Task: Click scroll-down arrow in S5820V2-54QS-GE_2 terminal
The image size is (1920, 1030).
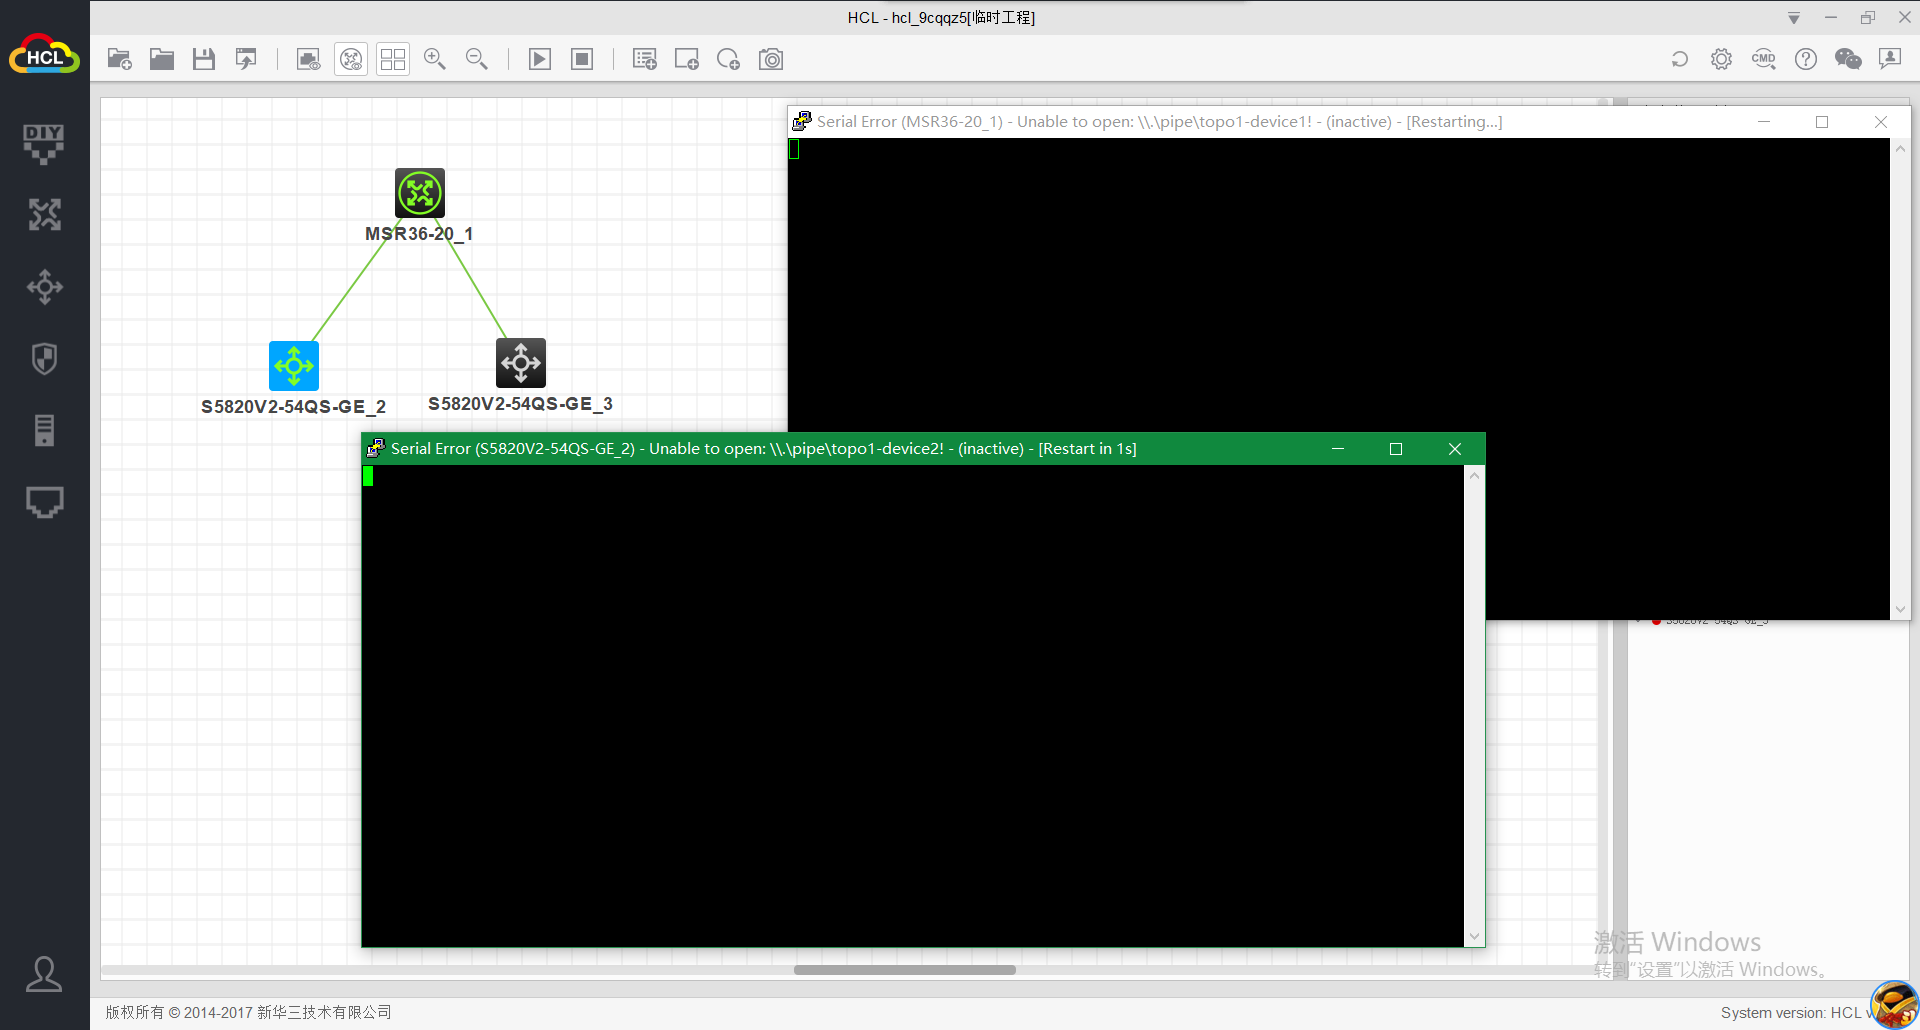Action: (1474, 937)
